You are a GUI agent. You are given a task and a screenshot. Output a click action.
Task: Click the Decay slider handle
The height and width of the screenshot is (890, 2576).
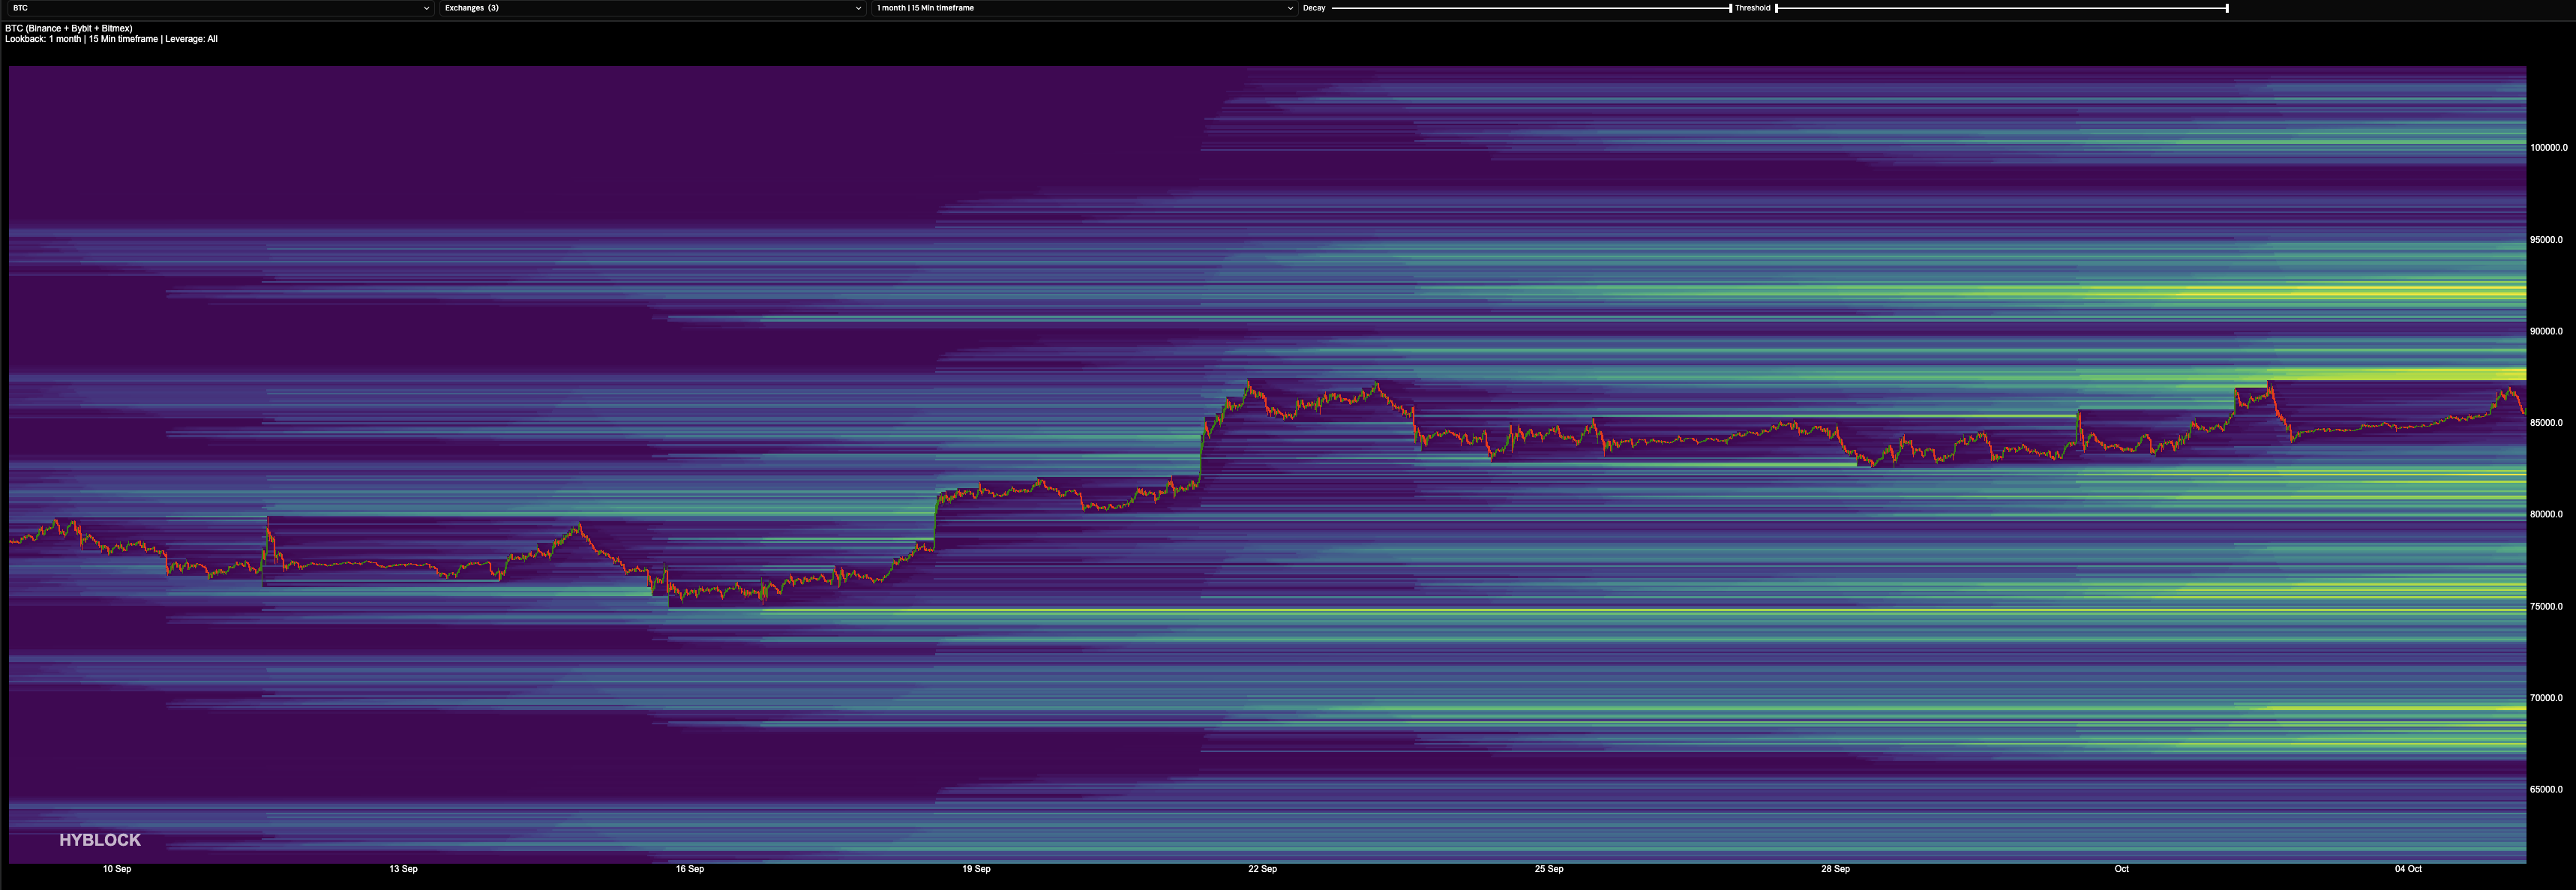1730,8
